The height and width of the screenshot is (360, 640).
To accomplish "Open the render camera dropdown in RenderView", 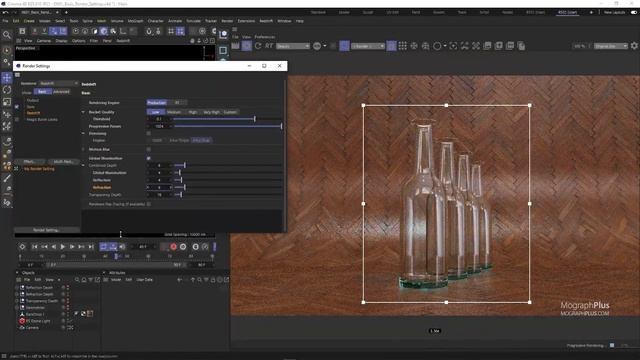I will click(x=368, y=46).
